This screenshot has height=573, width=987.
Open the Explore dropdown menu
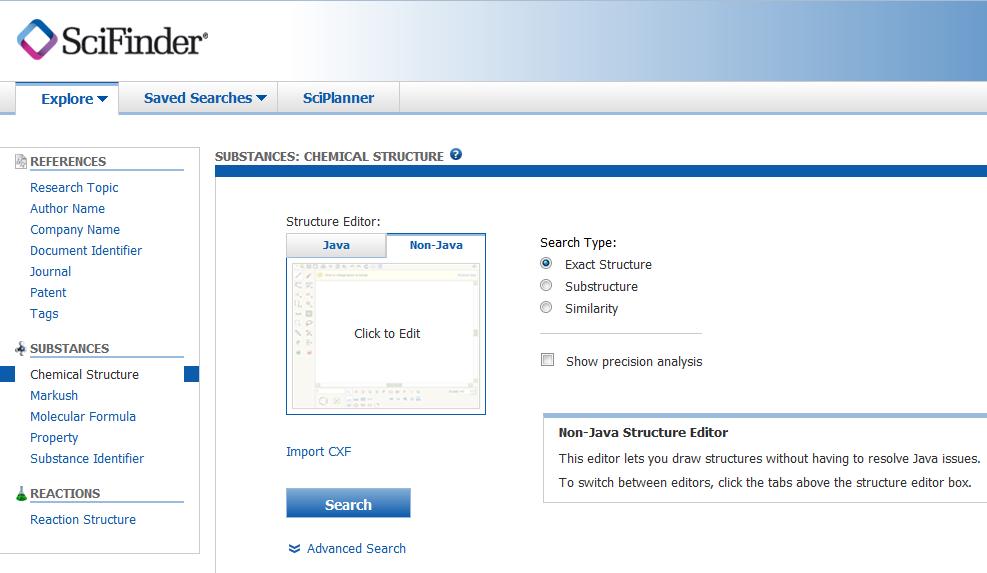[x=74, y=99]
